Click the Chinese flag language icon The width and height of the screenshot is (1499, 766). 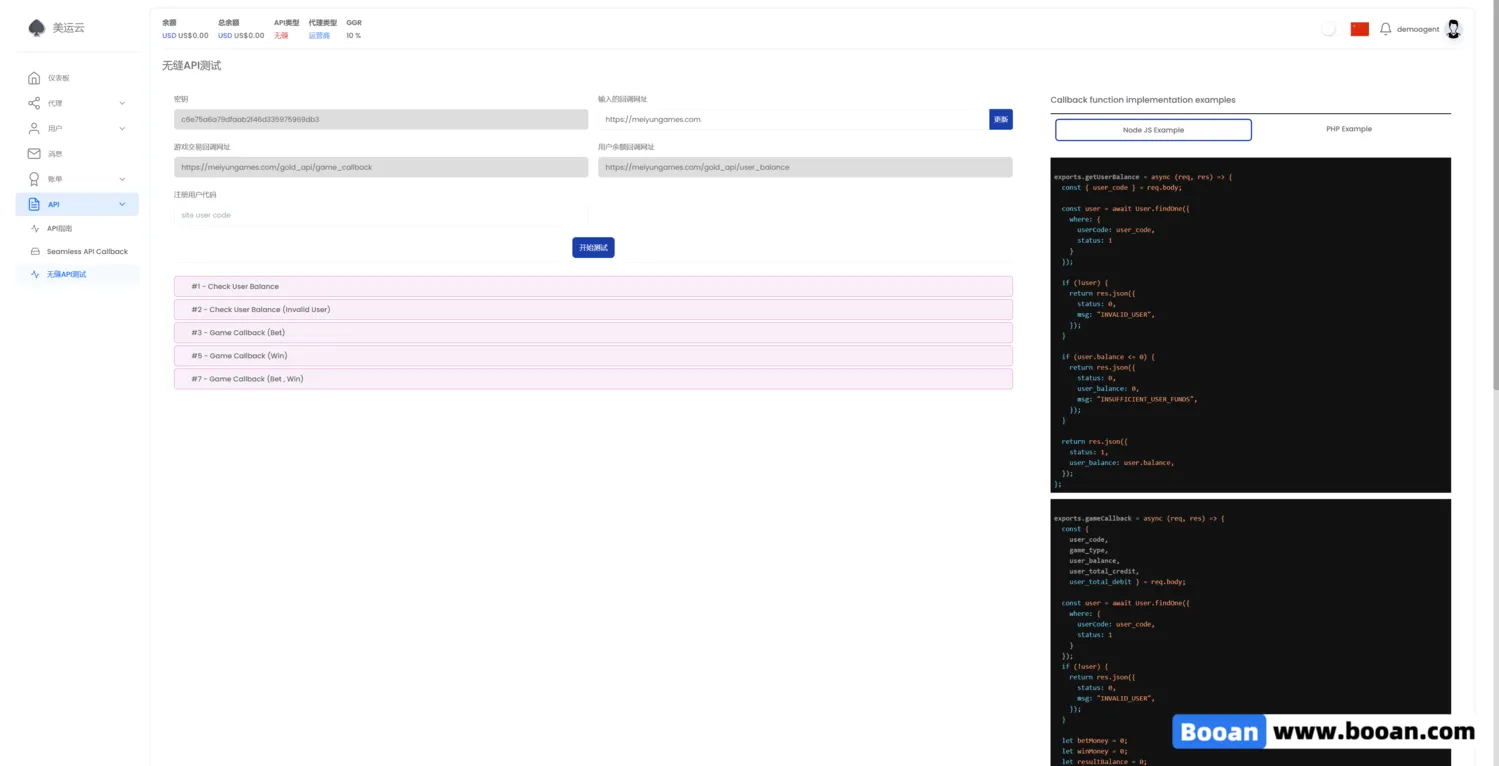pyautogui.click(x=1359, y=29)
